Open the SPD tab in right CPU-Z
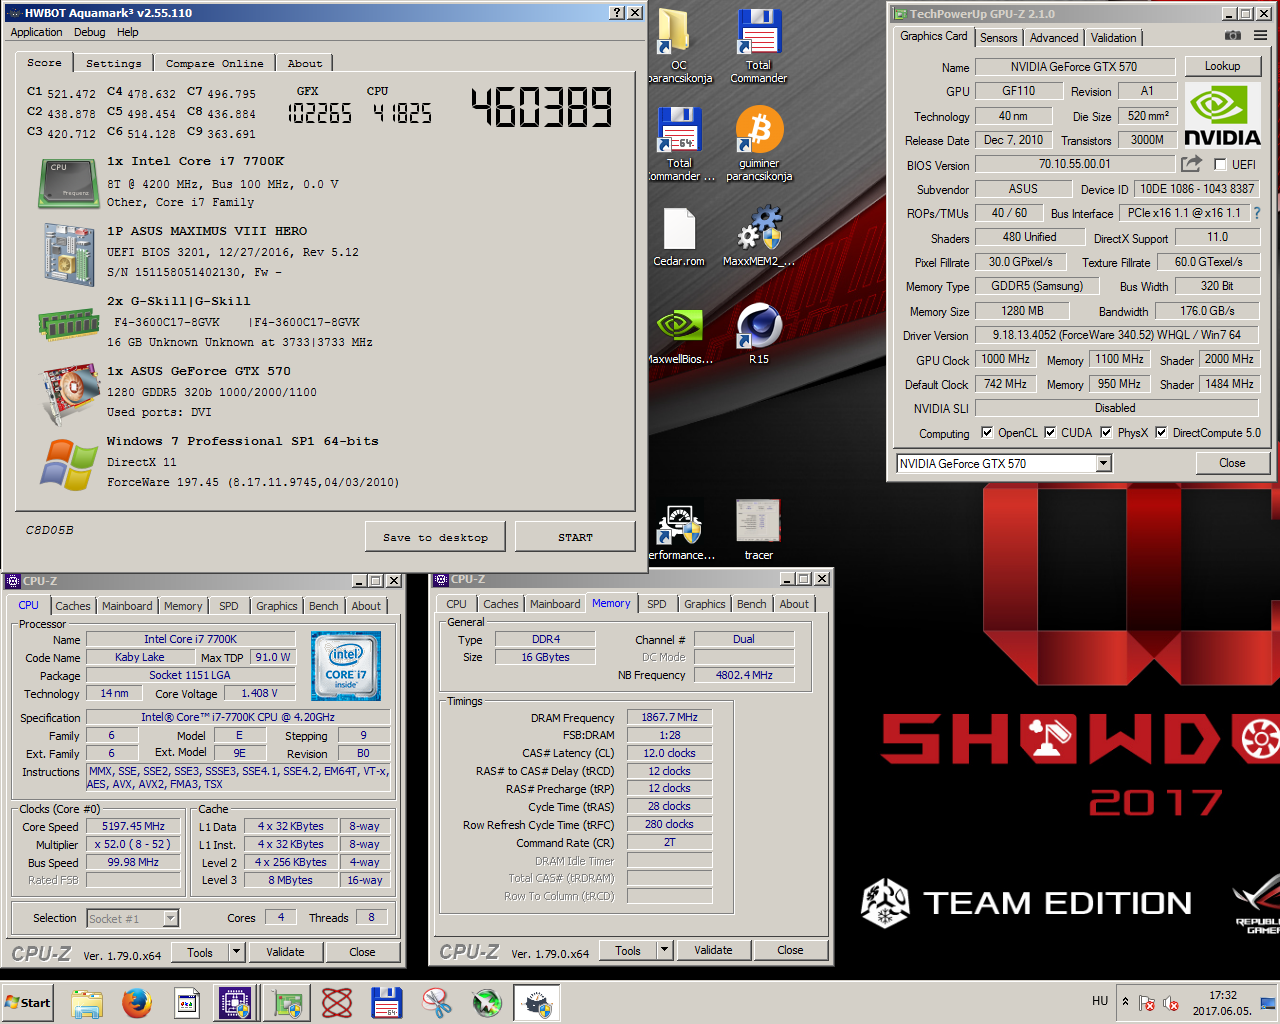This screenshot has width=1280, height=1024. [656, 604]
